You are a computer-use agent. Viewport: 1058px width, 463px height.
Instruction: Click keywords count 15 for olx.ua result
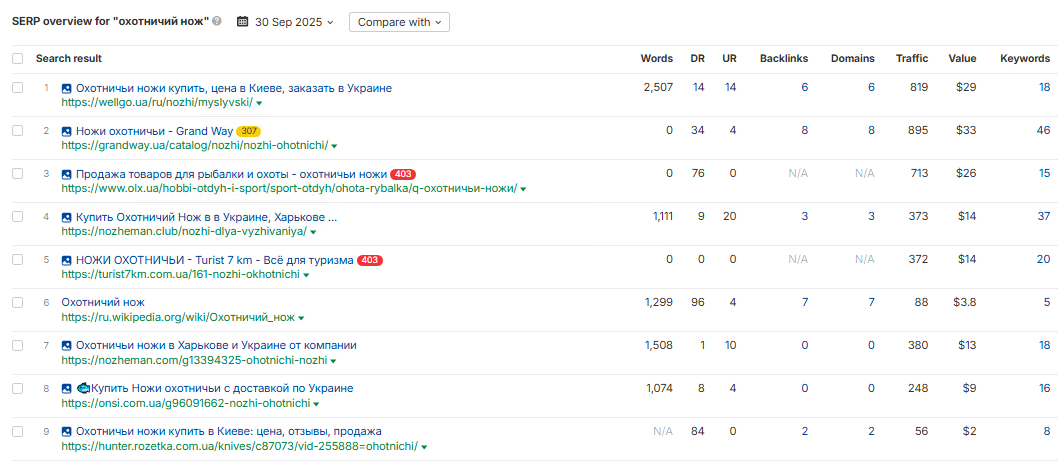coord(1045,173)
